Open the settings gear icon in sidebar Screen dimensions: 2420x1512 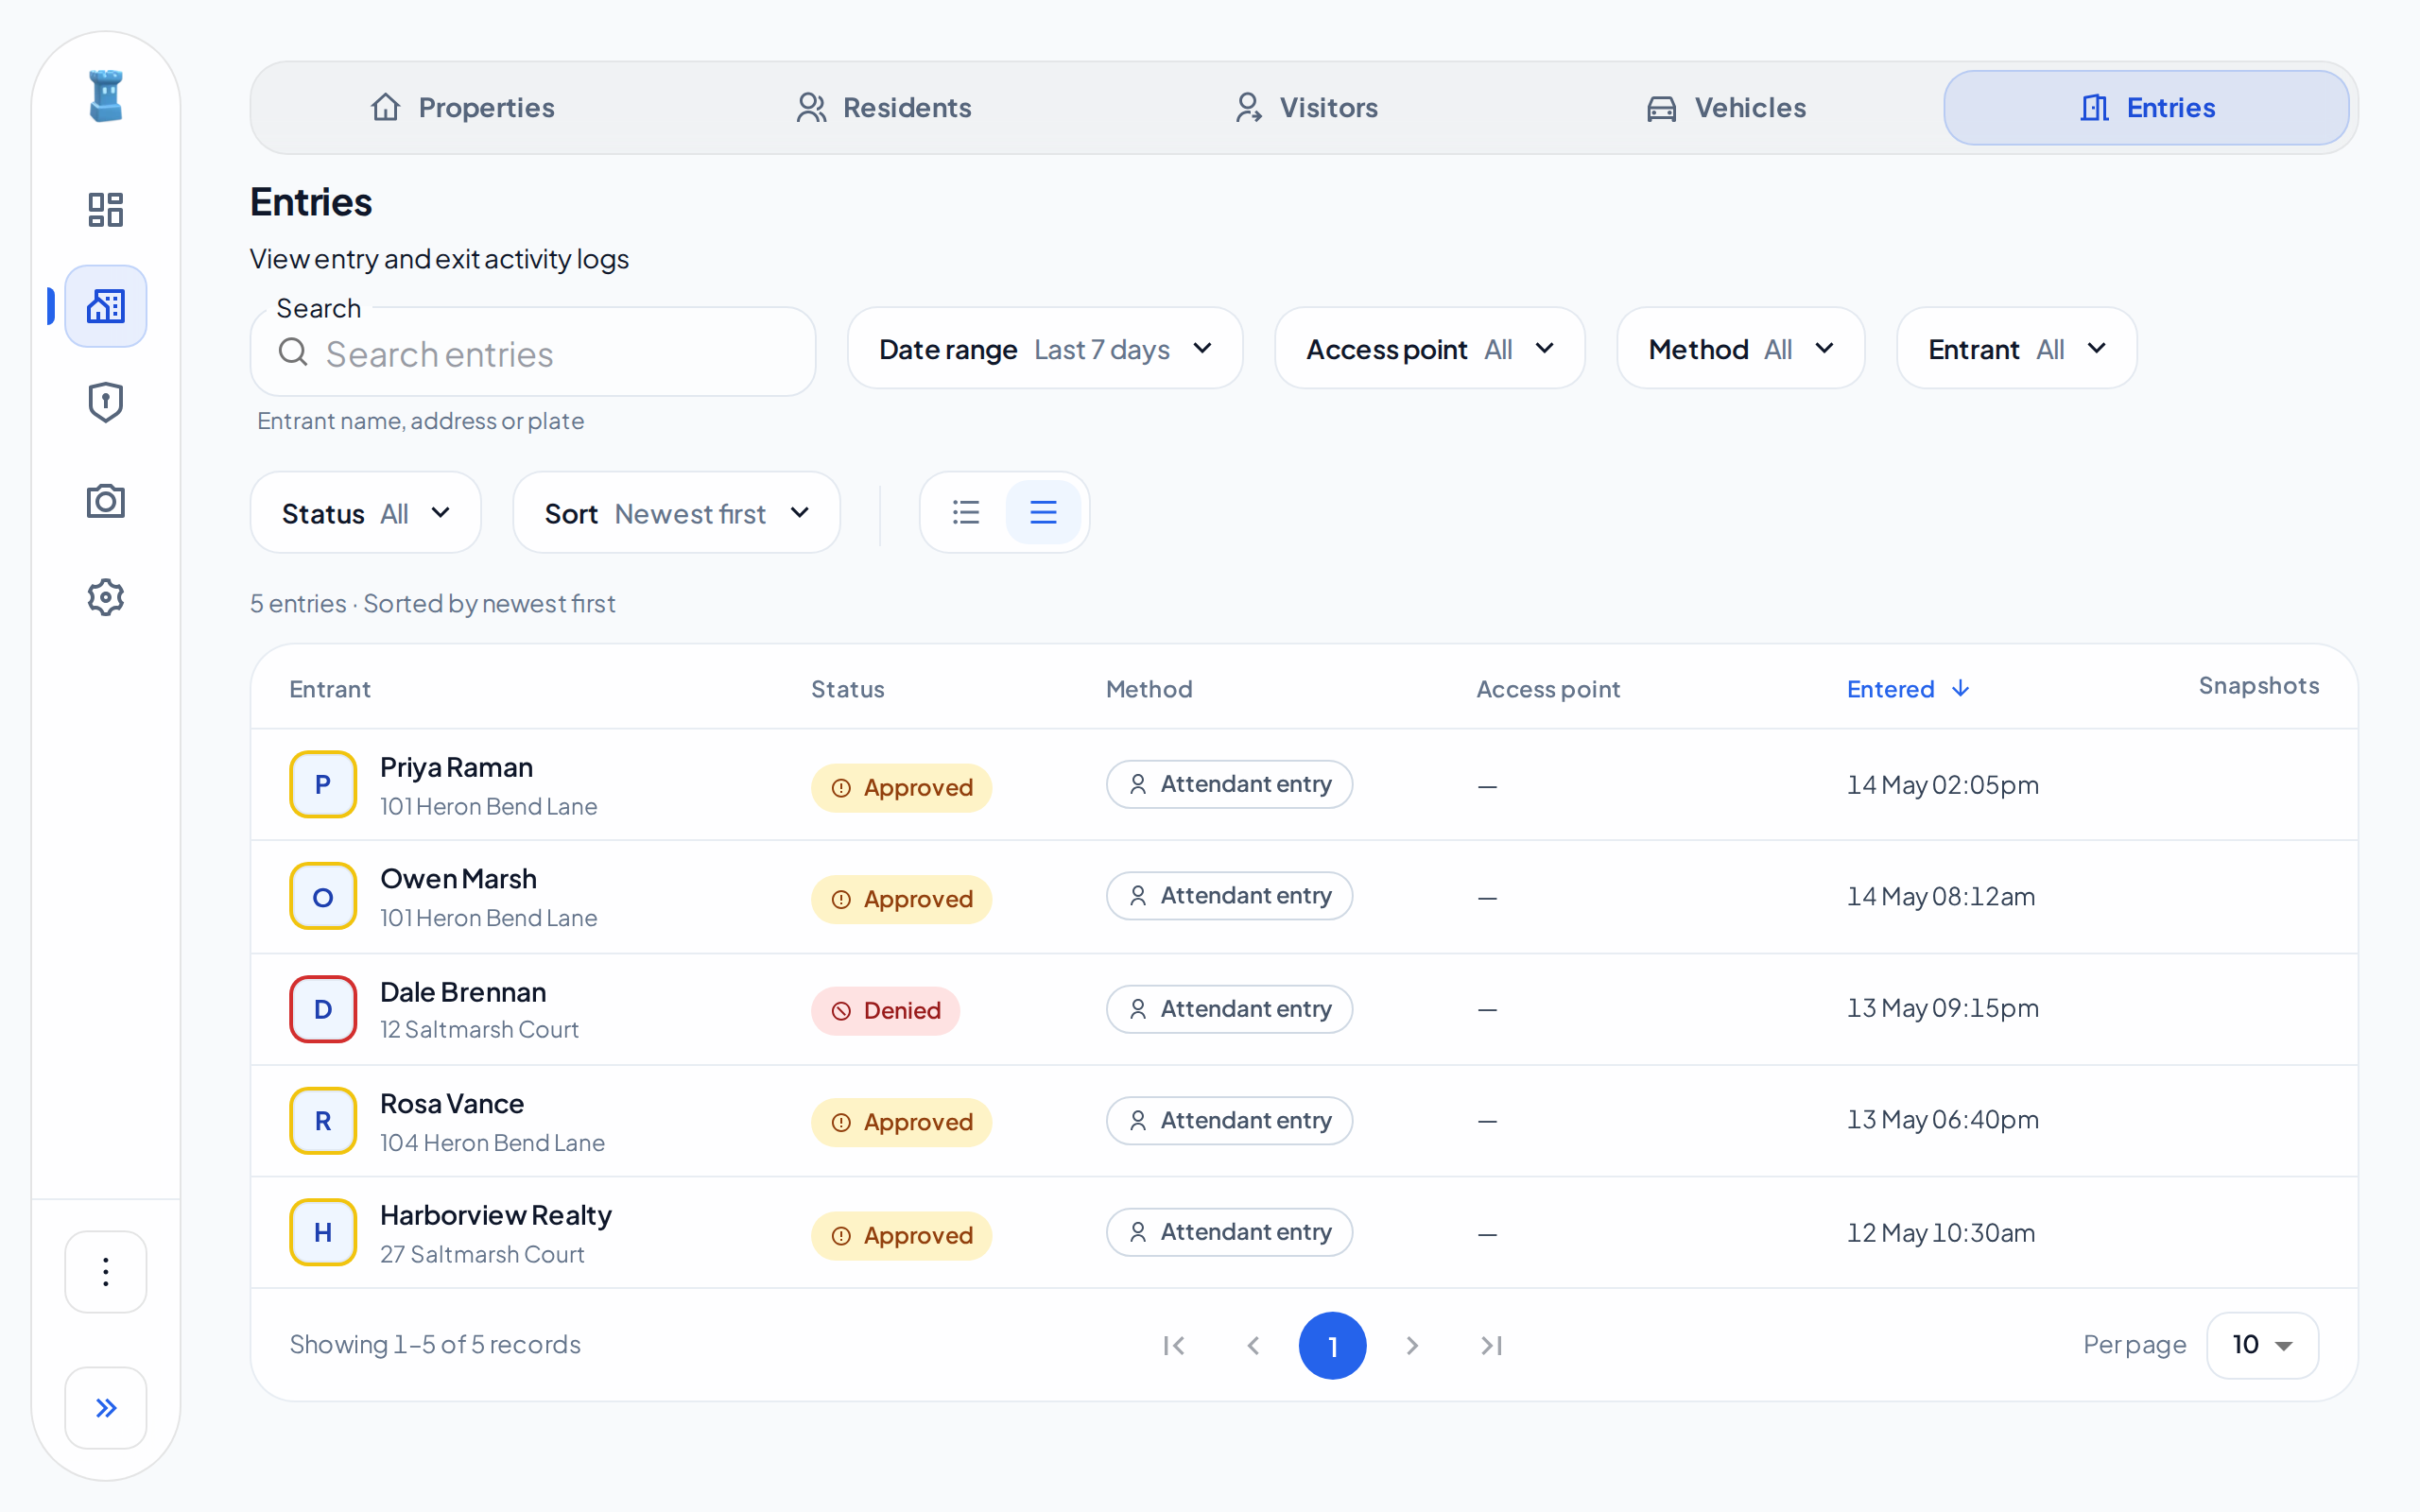(106, 597)
